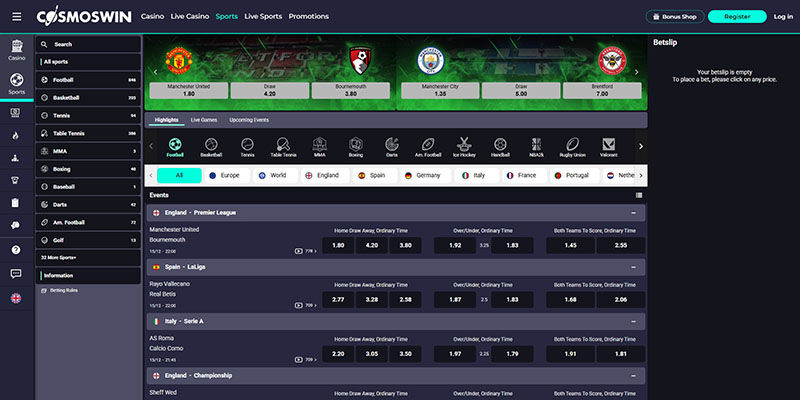Open the Live Sports navigation item
Image resolution: width=800 pixels, height=400 pixels.
263,16
